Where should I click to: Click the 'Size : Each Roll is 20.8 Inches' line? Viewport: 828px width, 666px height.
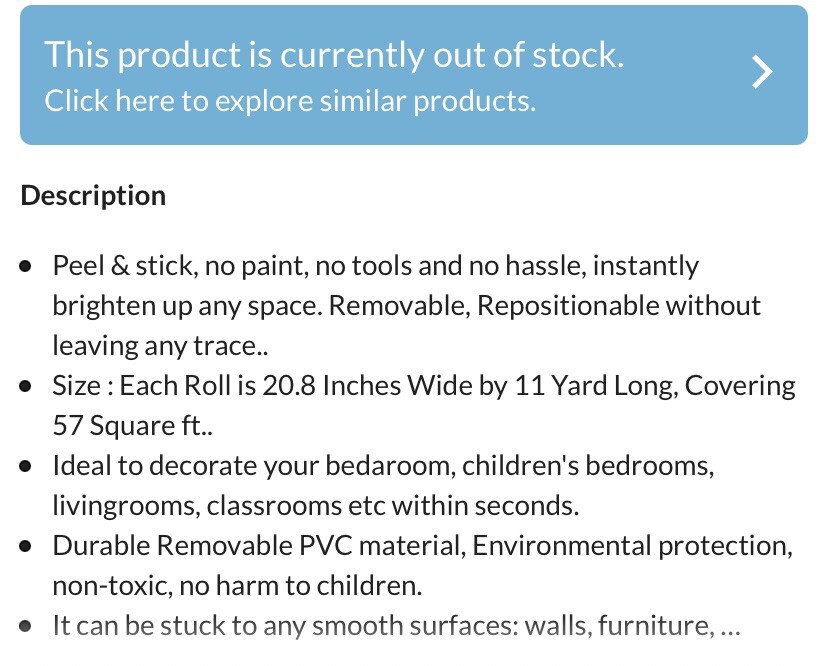424,386
